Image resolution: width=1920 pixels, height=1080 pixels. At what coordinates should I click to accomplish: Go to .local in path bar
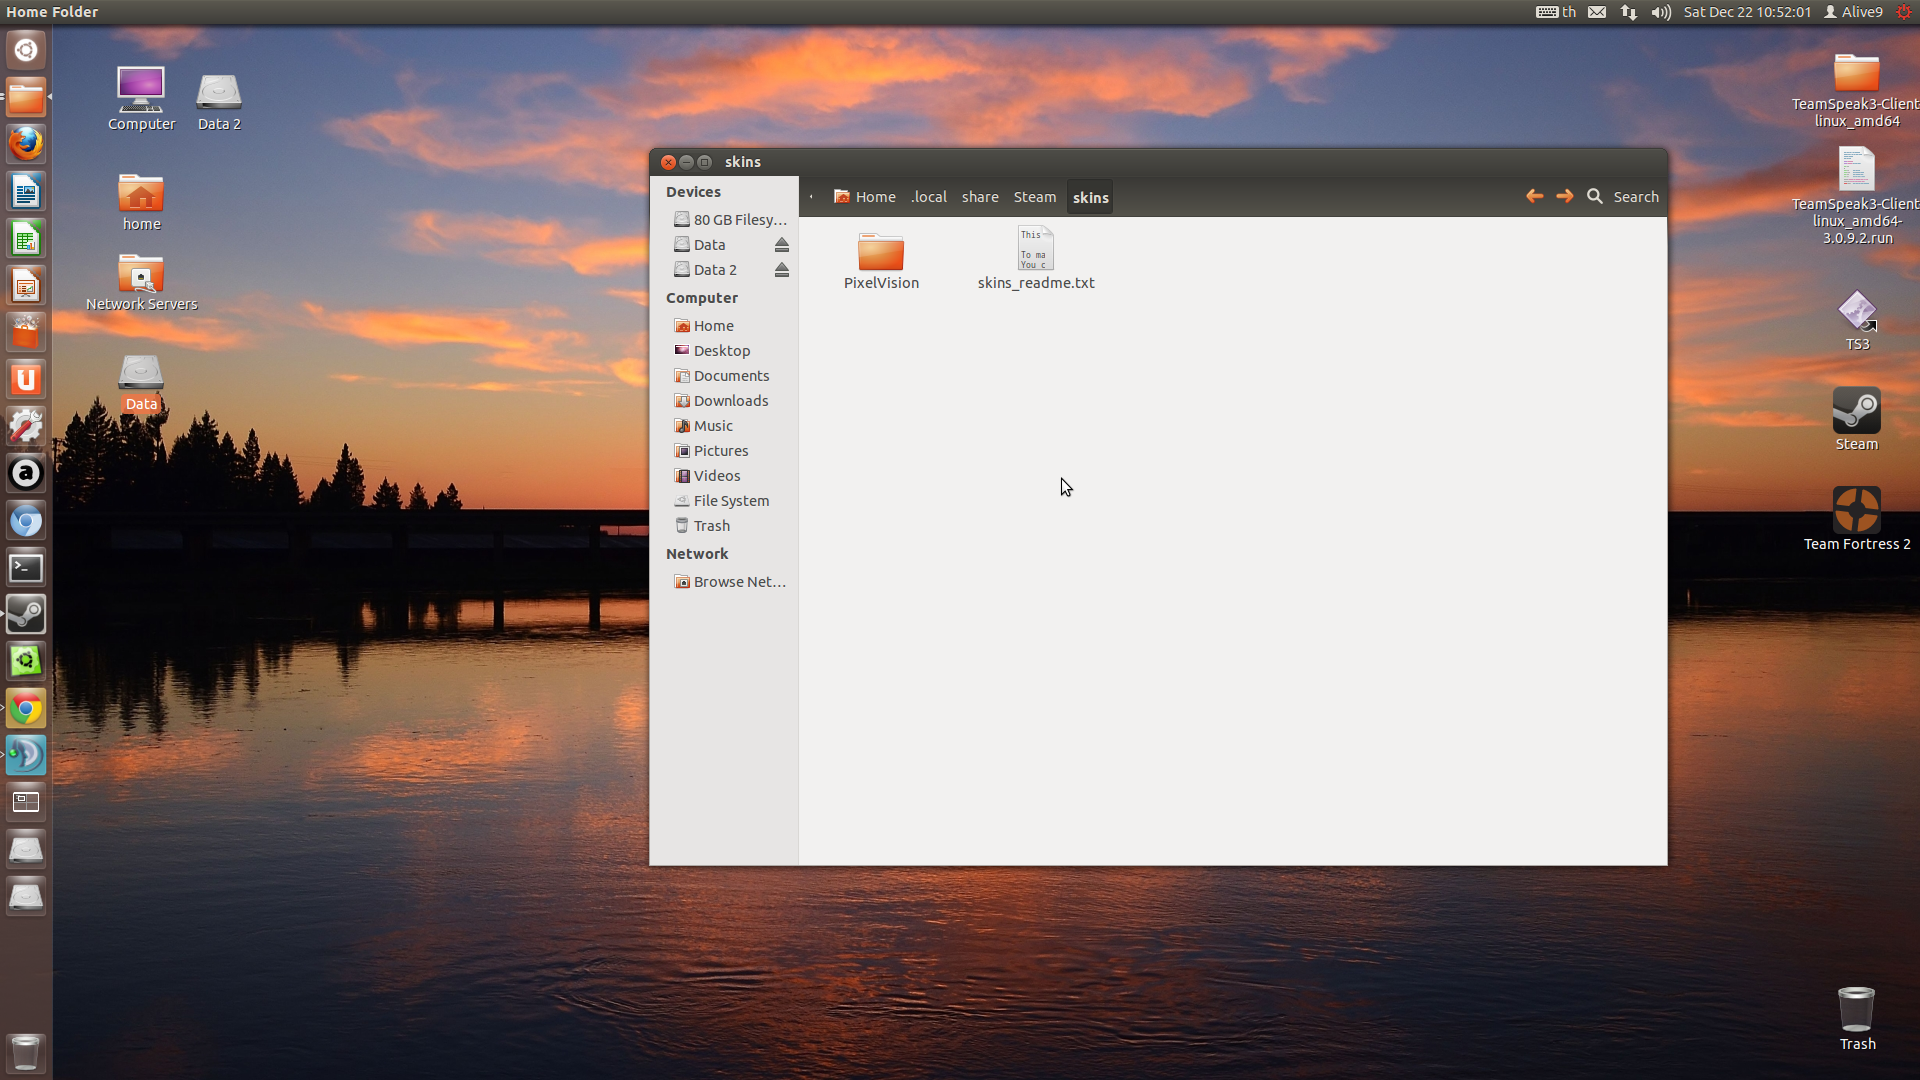[928, 197]
